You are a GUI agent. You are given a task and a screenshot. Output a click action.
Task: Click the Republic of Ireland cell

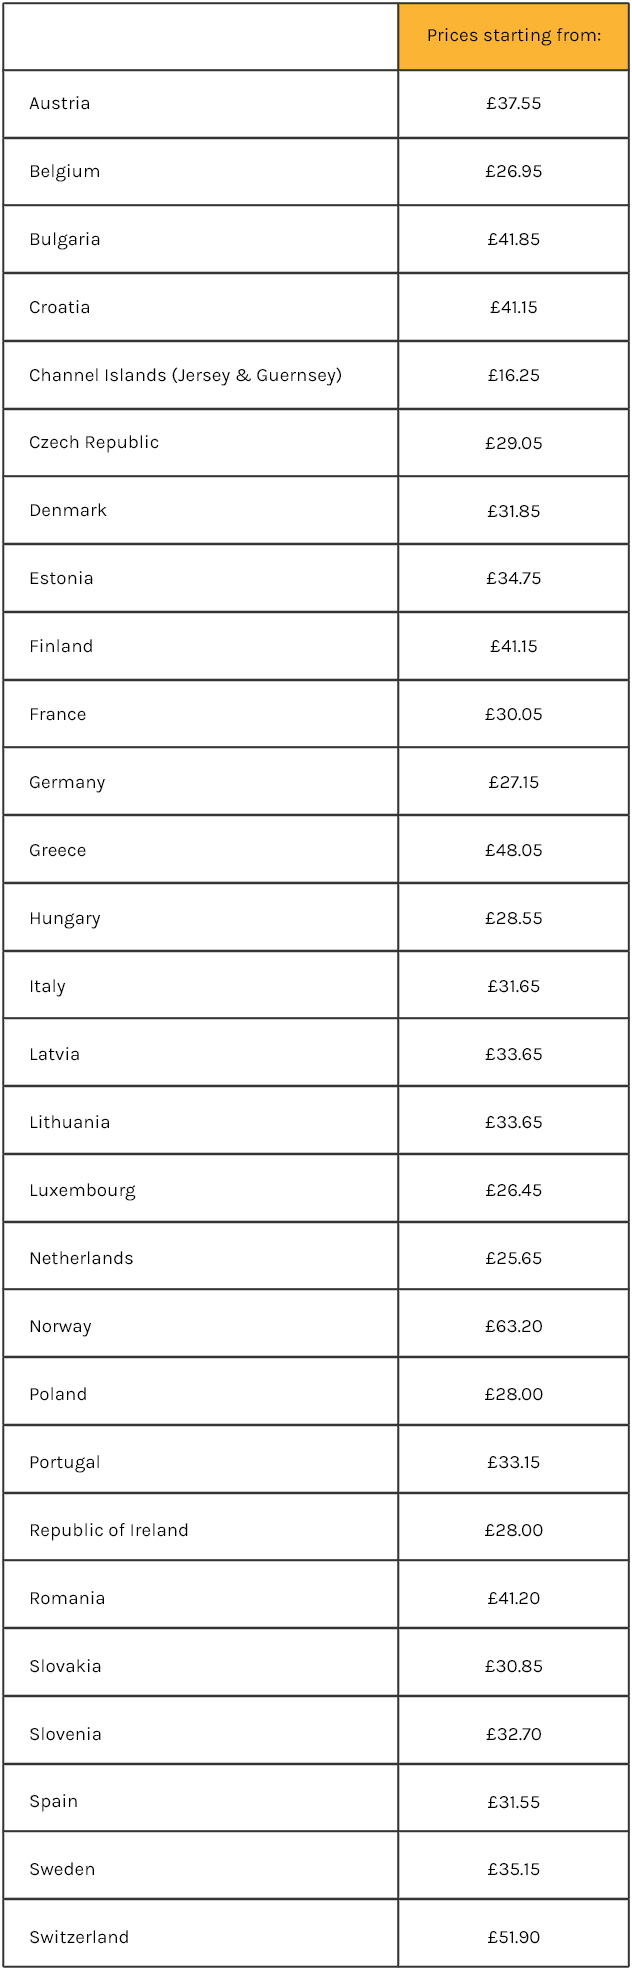(x=109, y=1530)
